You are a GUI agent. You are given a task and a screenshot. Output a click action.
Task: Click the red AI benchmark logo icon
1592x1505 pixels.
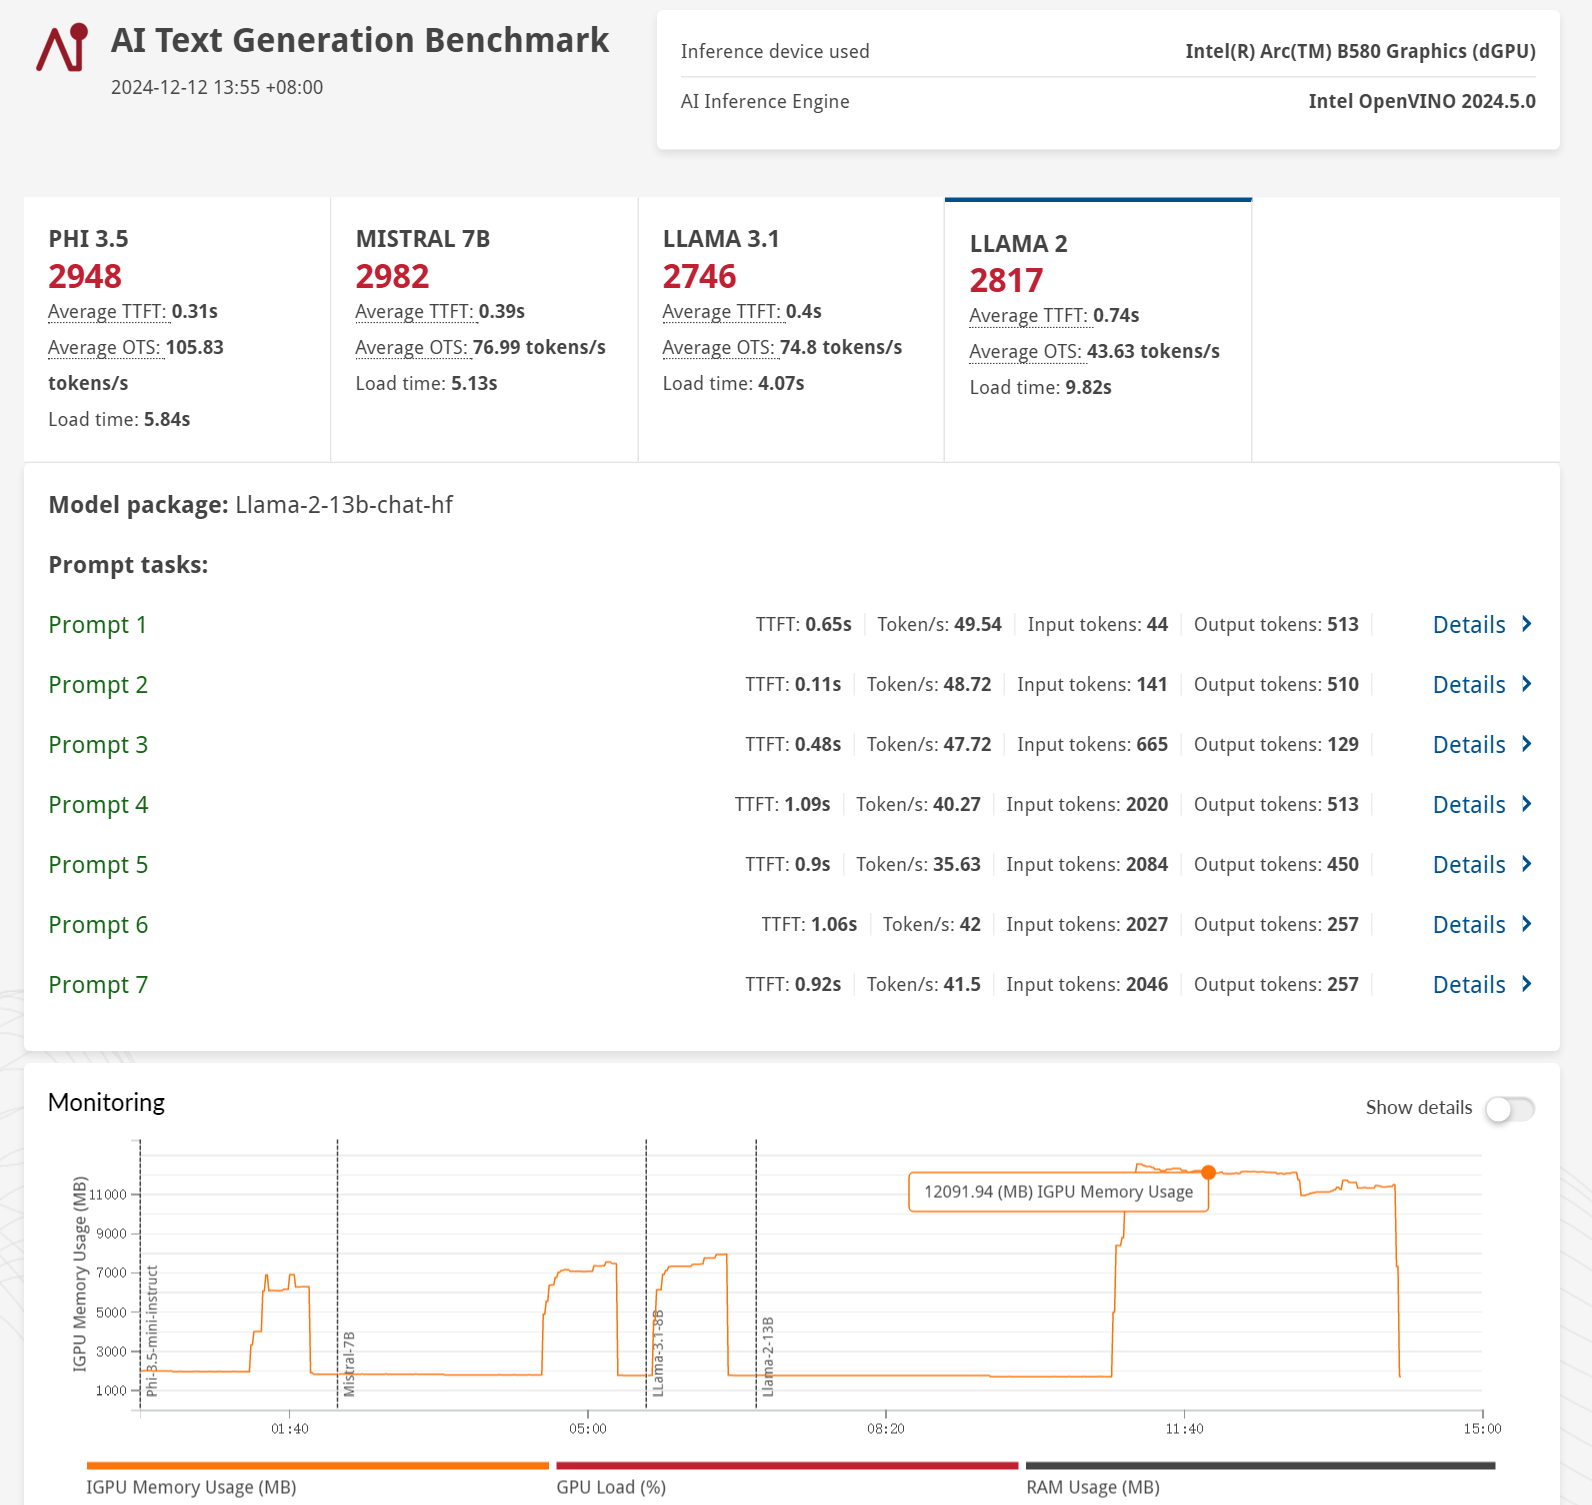point(62,48)
